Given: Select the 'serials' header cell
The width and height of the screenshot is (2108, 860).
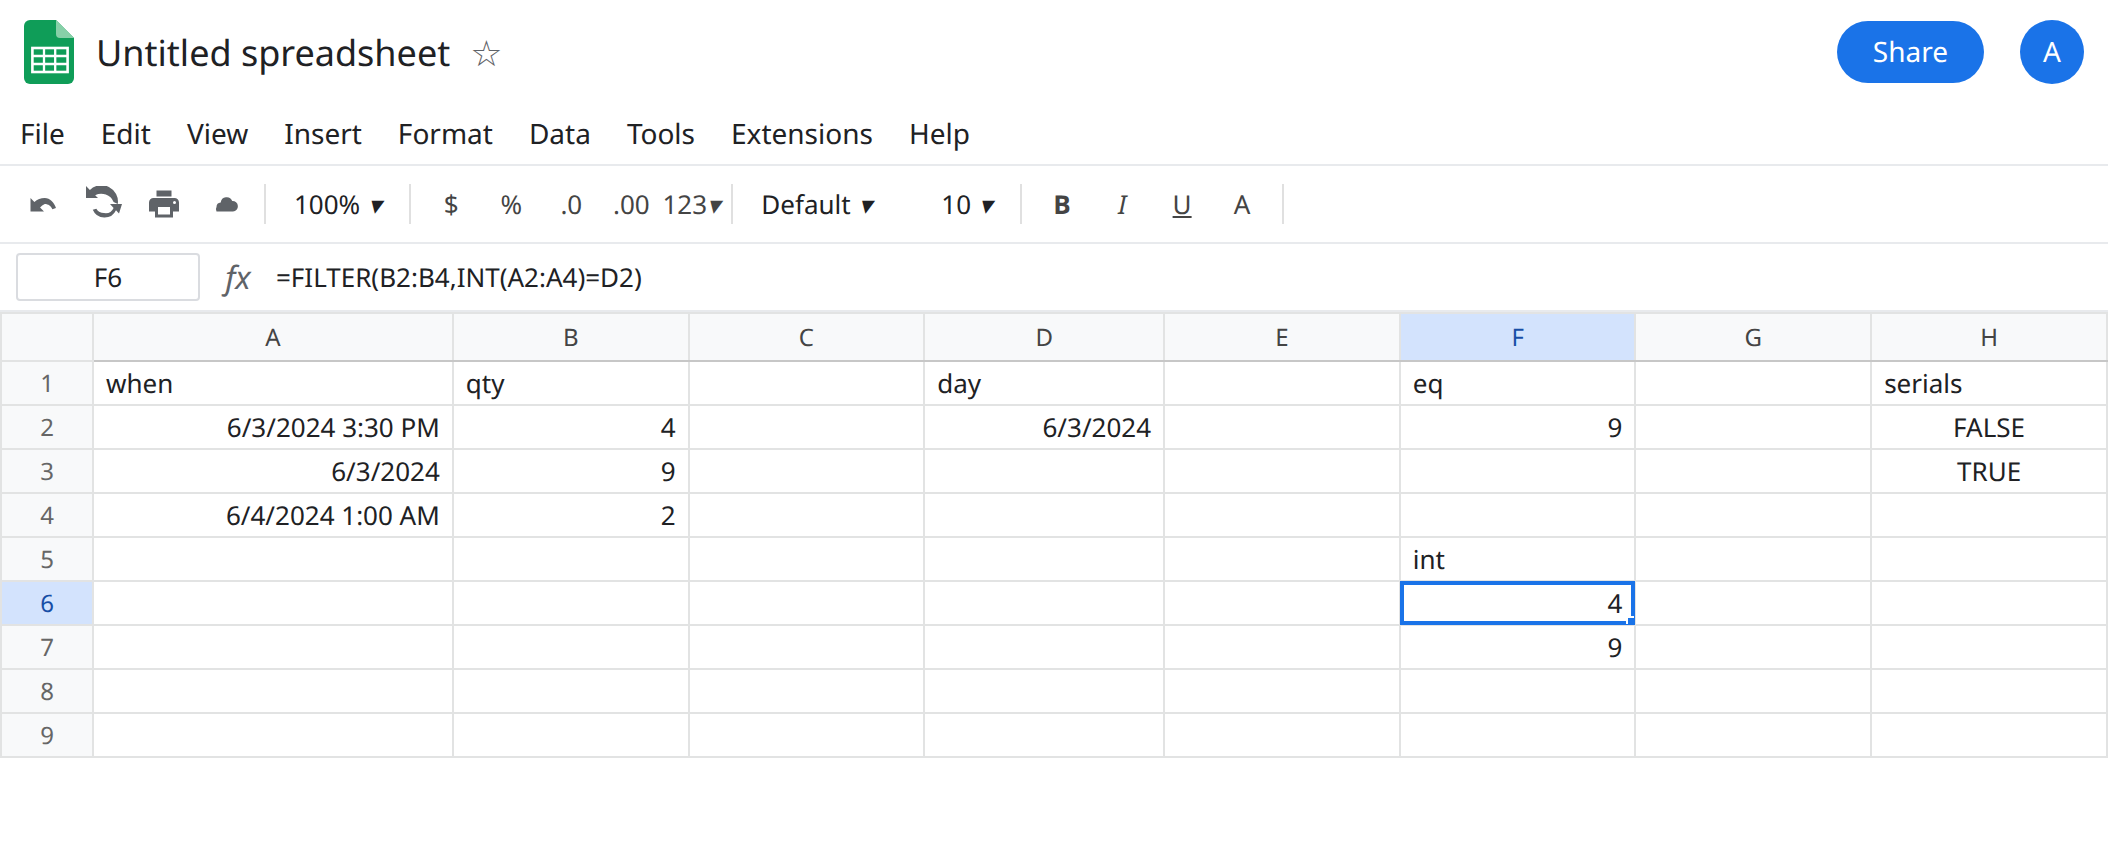Looking at the screenshot, I should (x=1988, y=384).
